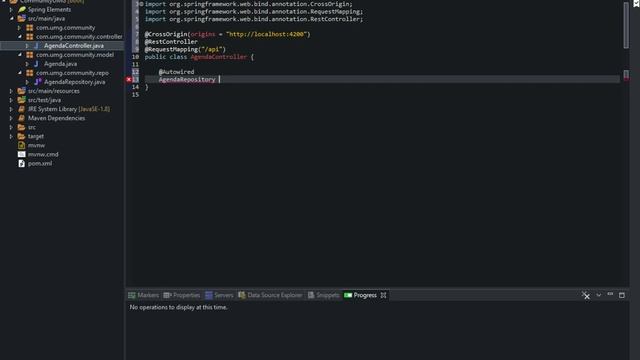Click the com.umg.community.model package icon
Screen dimensions: 640x360
click(x=30, y=55)
